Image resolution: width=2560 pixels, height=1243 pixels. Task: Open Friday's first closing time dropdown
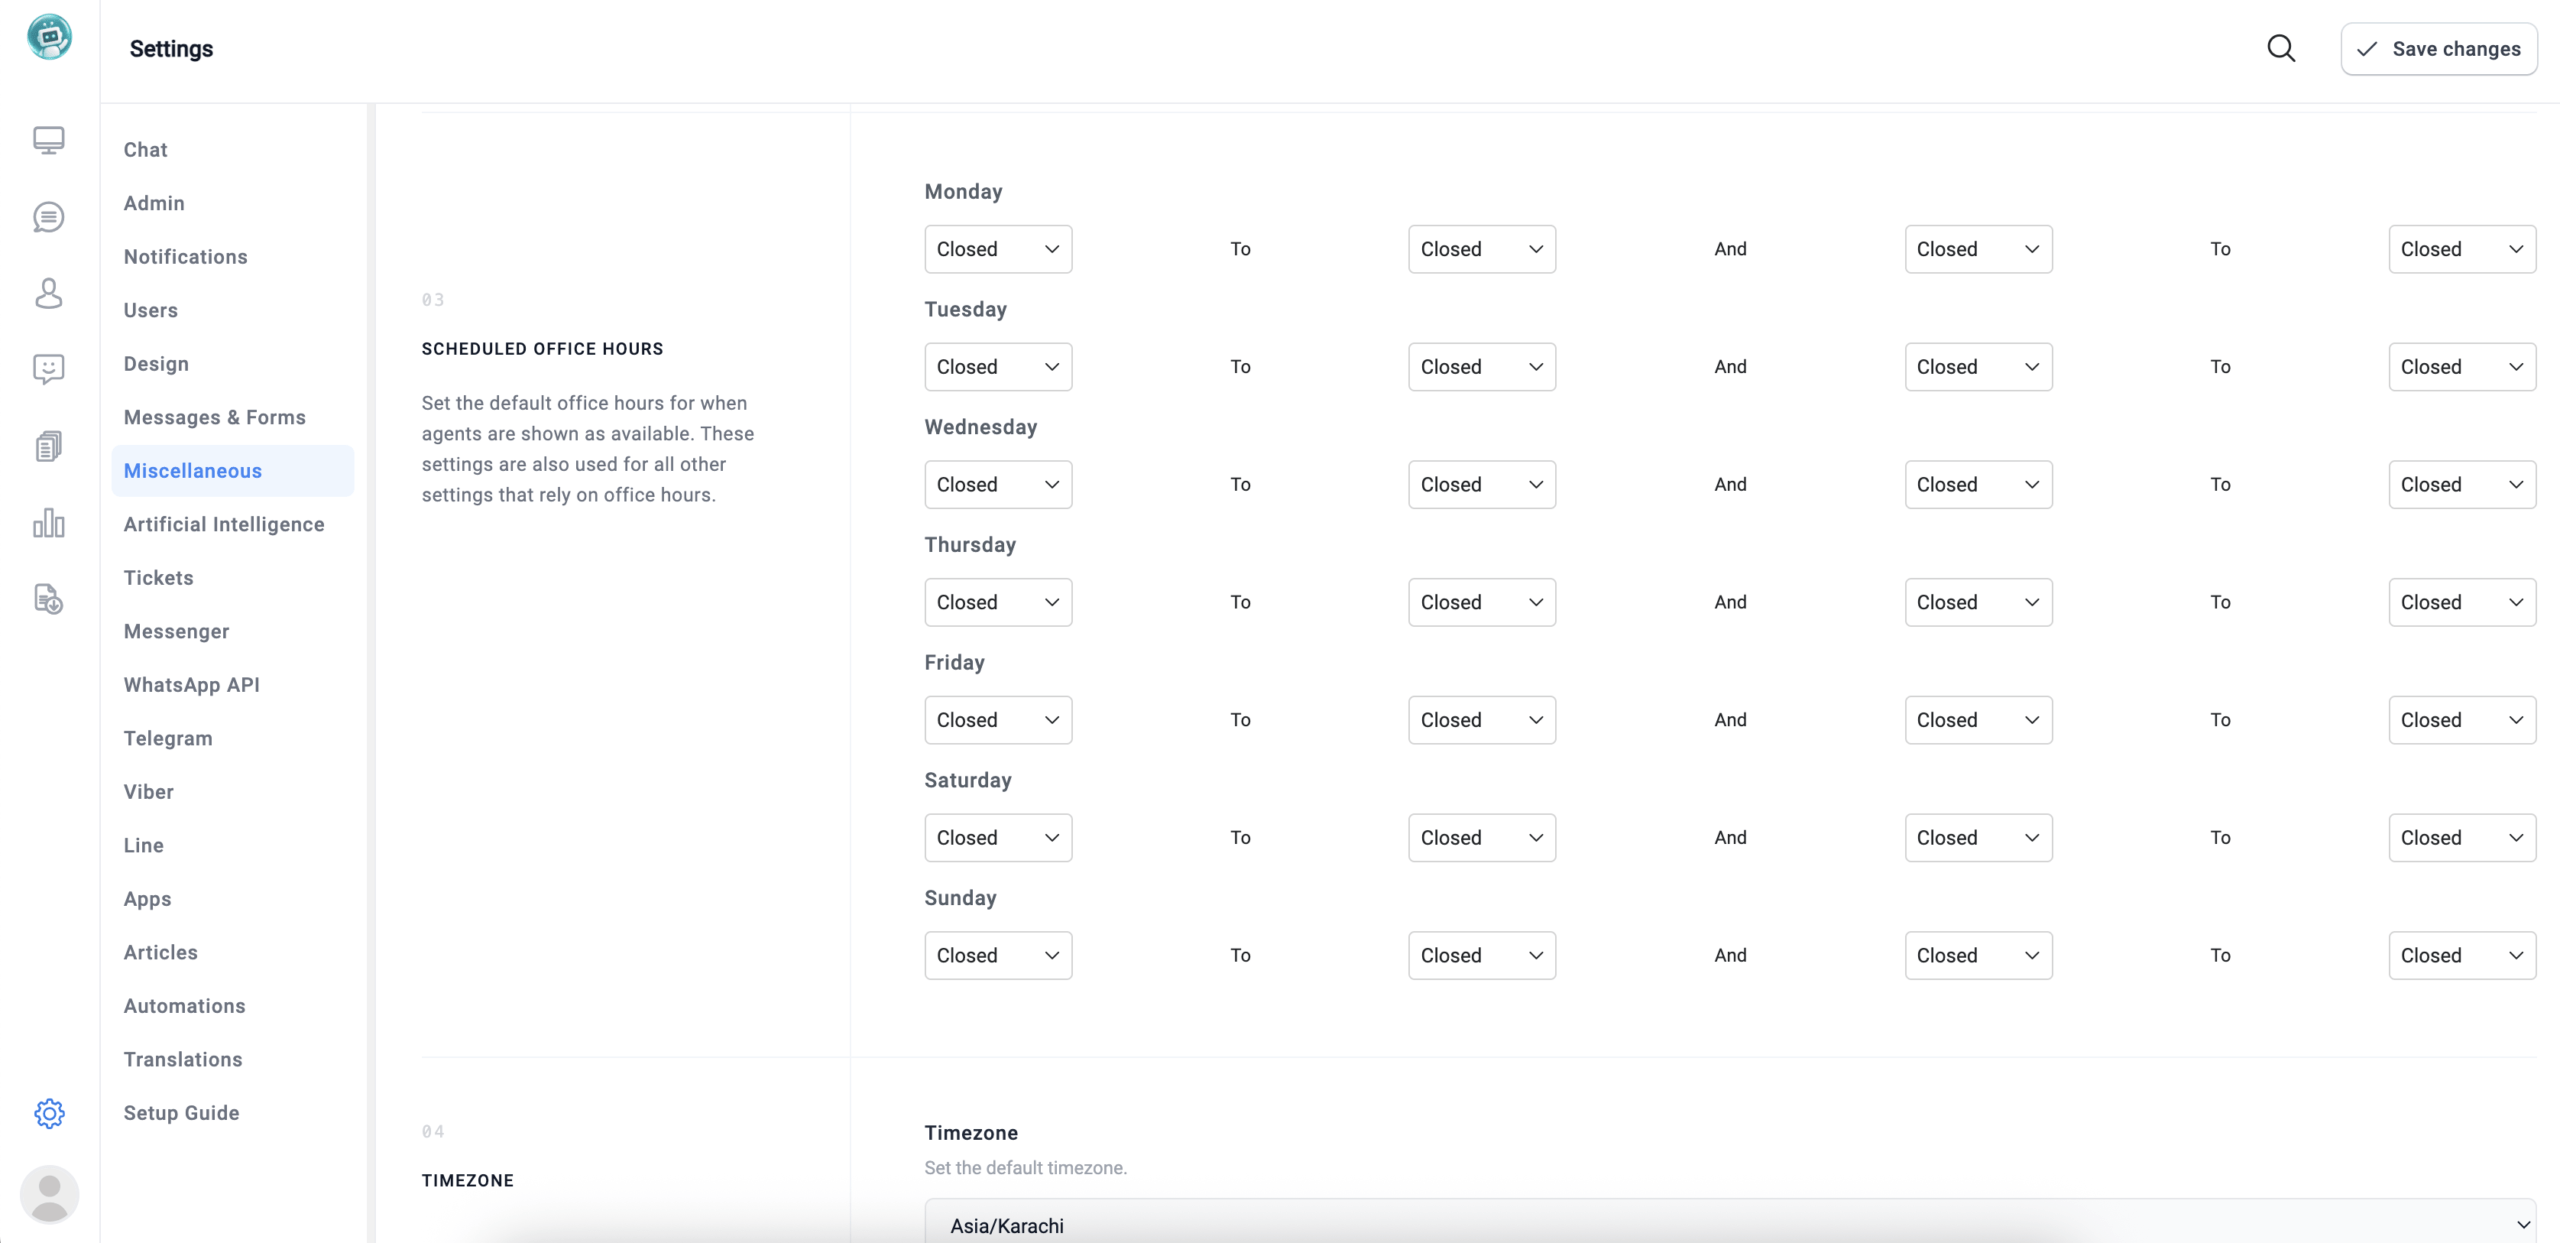tap(1482, 720)
